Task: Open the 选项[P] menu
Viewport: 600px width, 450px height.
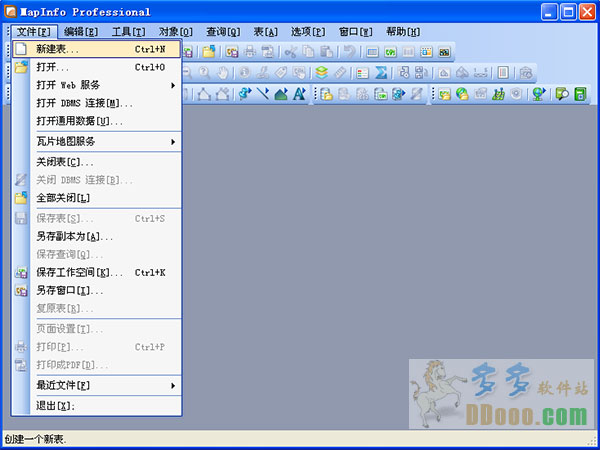Action: pos(308,31)
